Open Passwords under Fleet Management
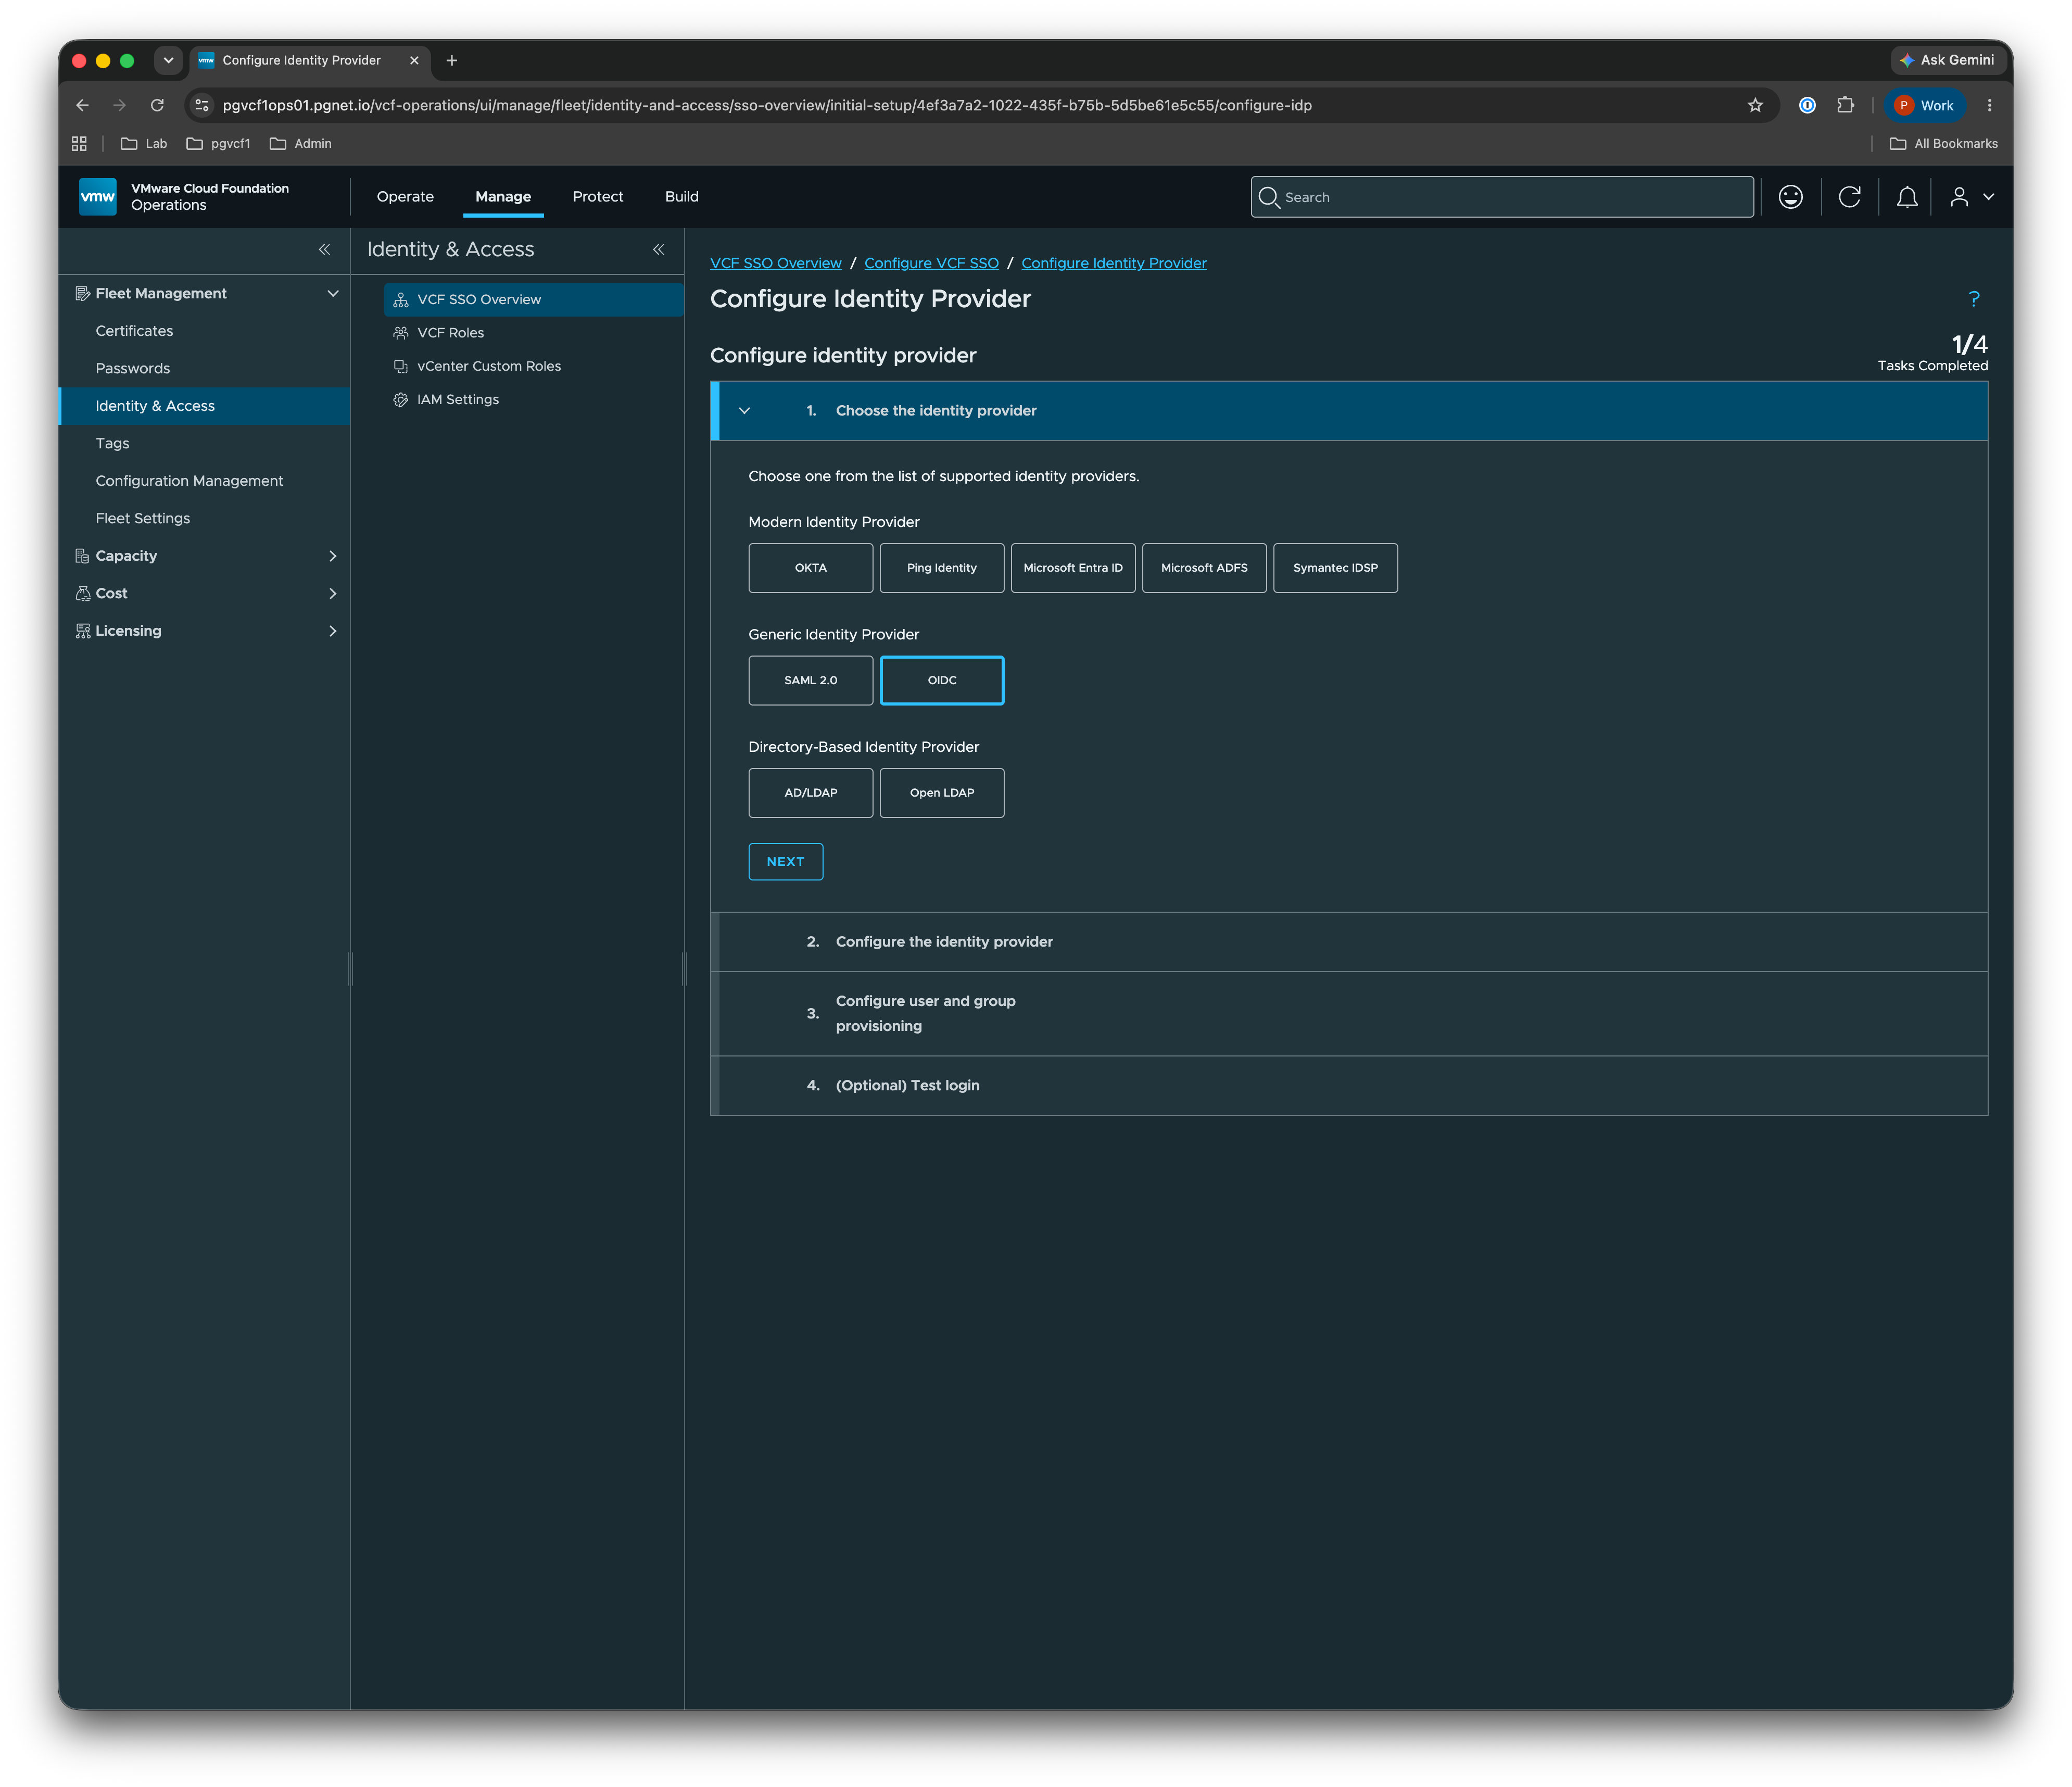The image size is (2072, 1787). click(x=132, y=368)
